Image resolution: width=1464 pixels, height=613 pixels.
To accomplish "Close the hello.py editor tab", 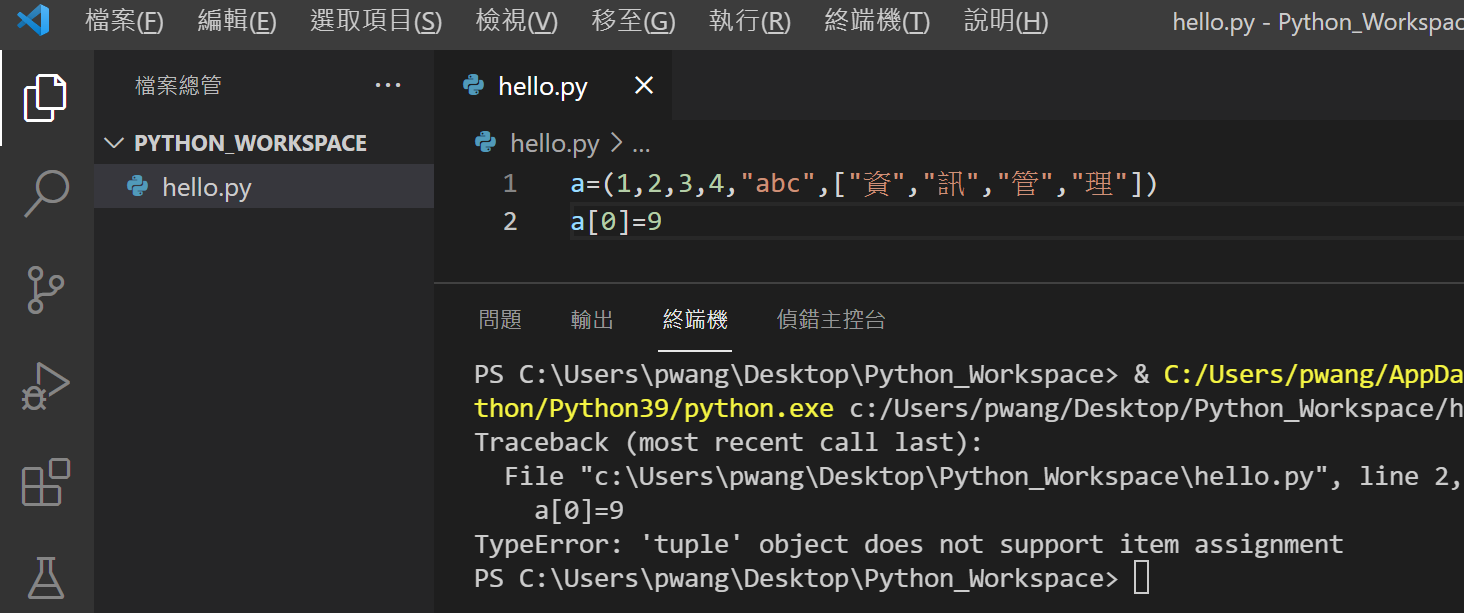I will pyautogui.click(x=644, y=86).
